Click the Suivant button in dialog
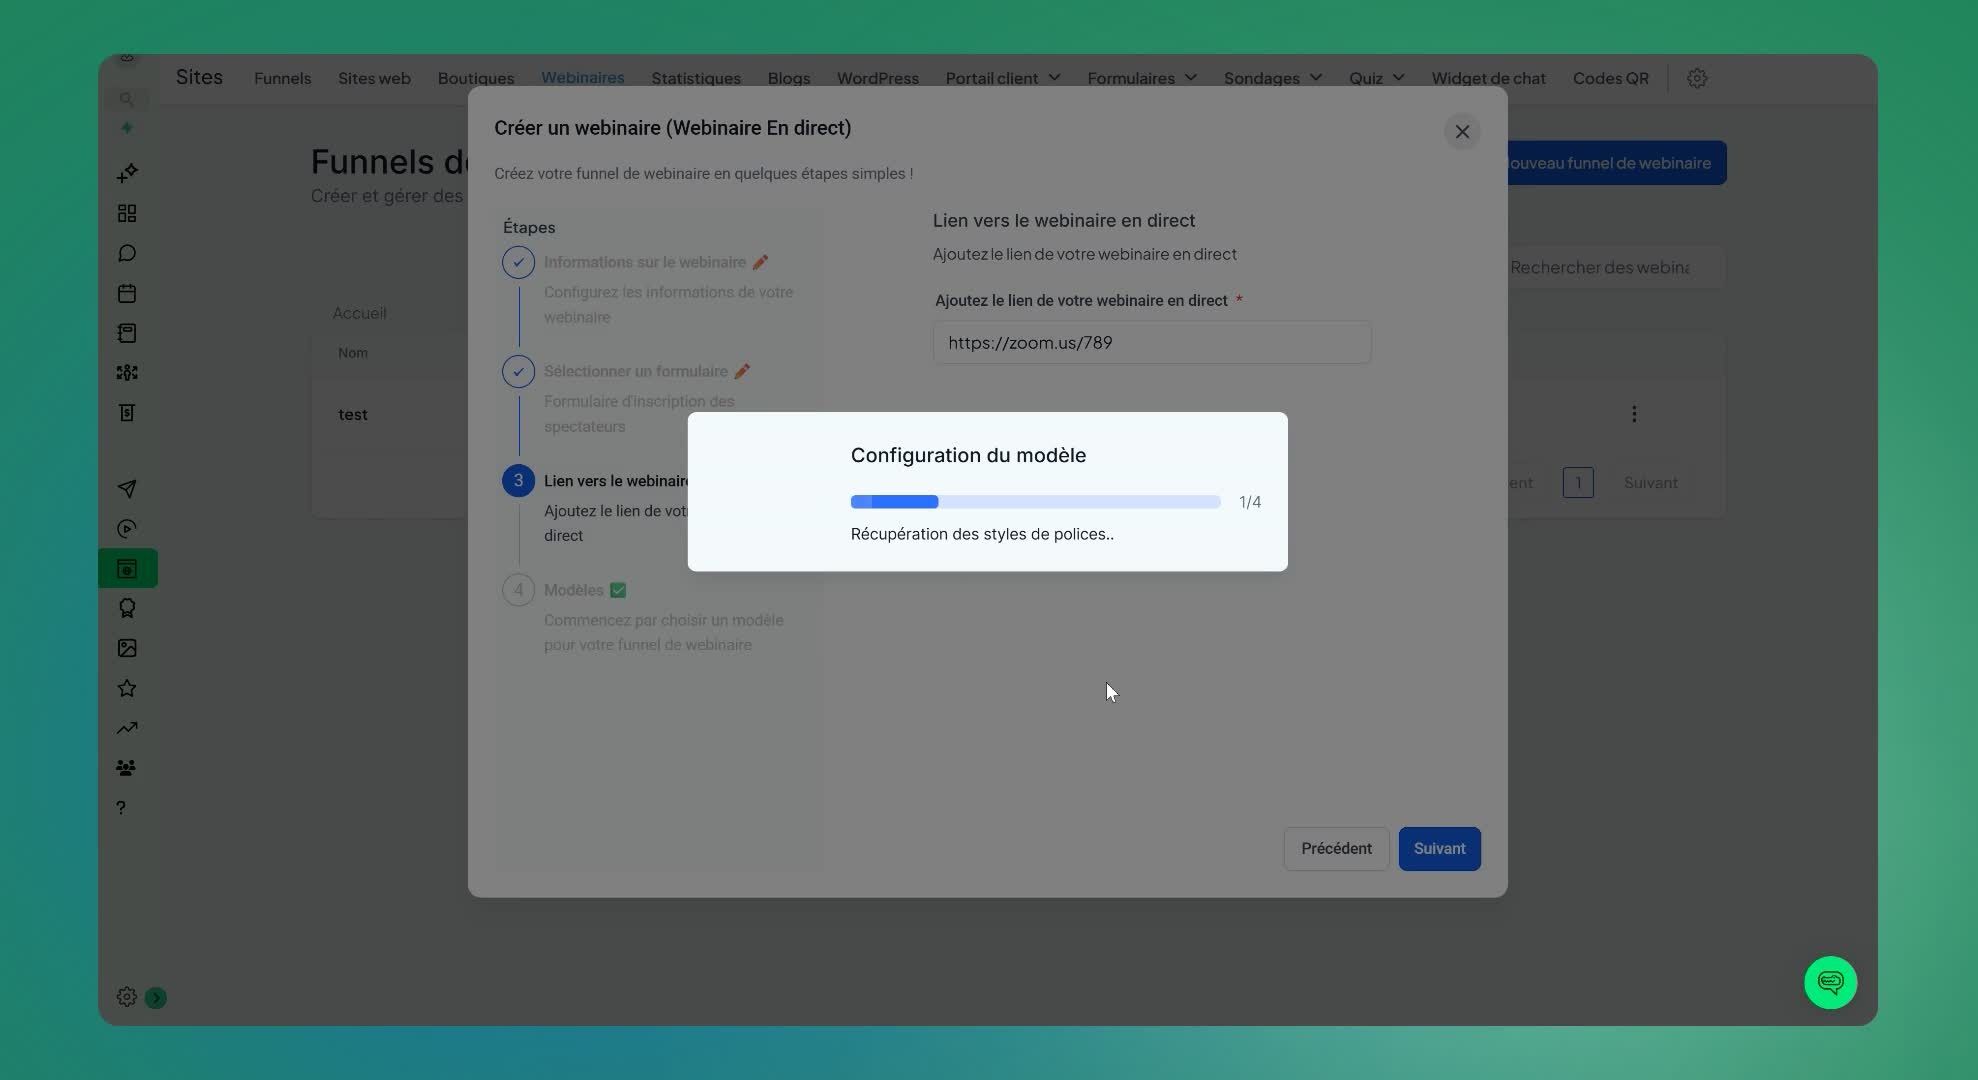 pyautogui.click(x=1439, y=848)
